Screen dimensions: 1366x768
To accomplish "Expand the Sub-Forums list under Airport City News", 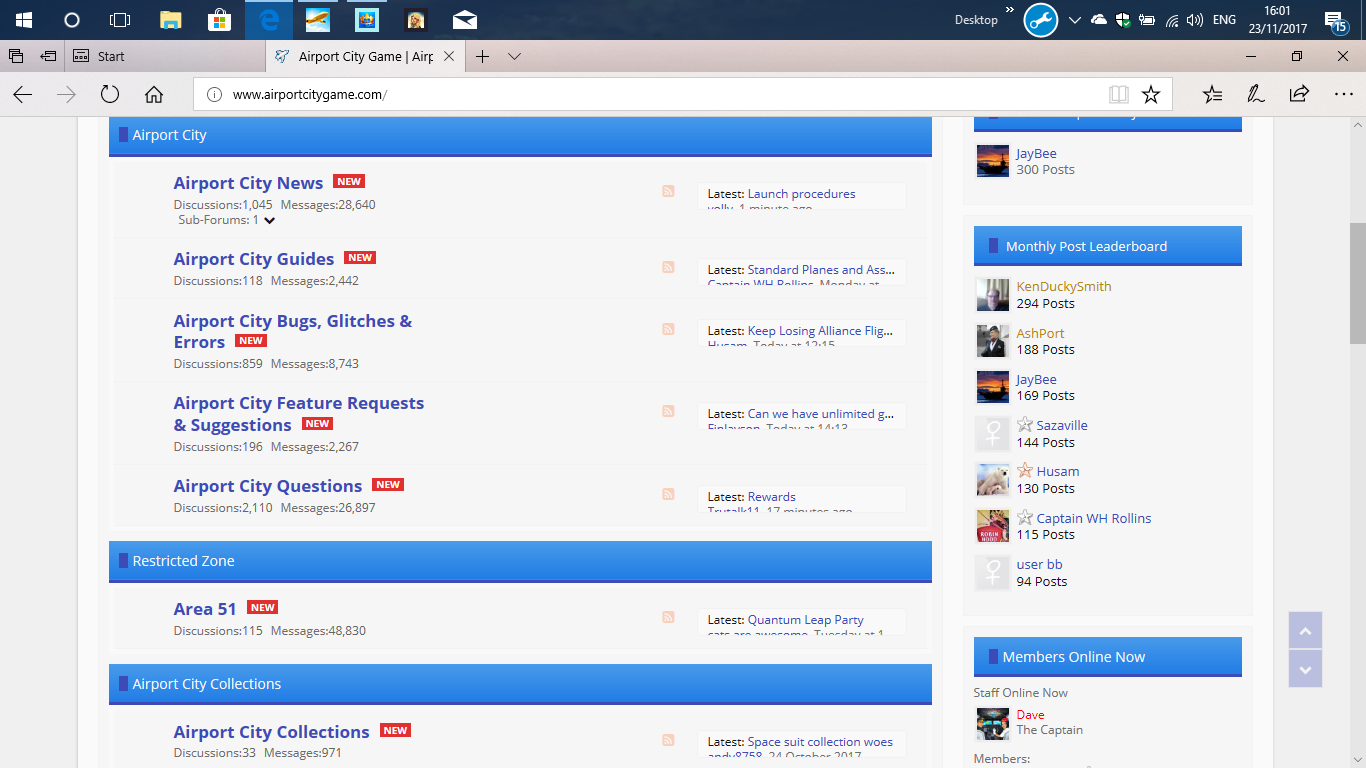I will pos(269,220).
